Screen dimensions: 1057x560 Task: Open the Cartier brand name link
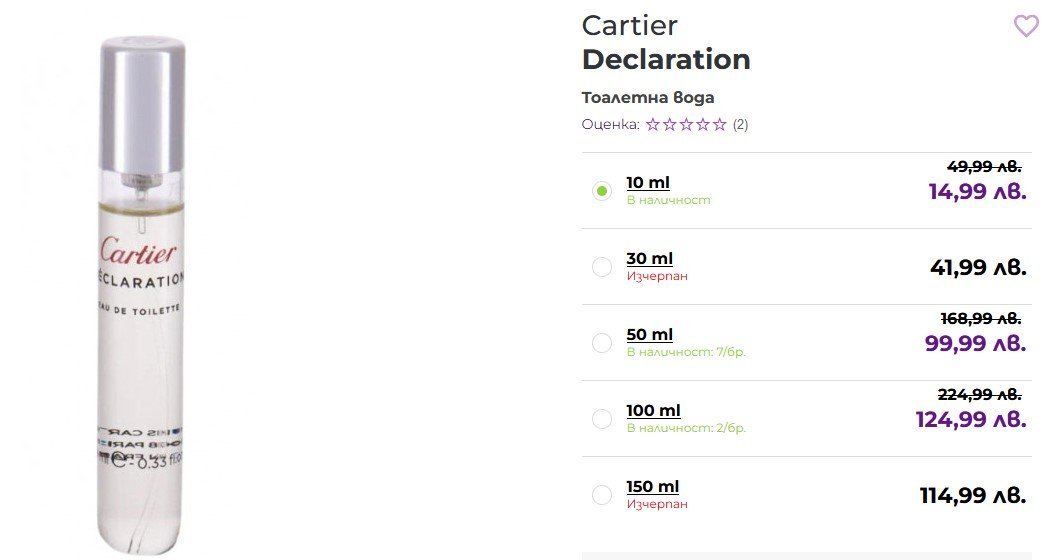point(629,25)
